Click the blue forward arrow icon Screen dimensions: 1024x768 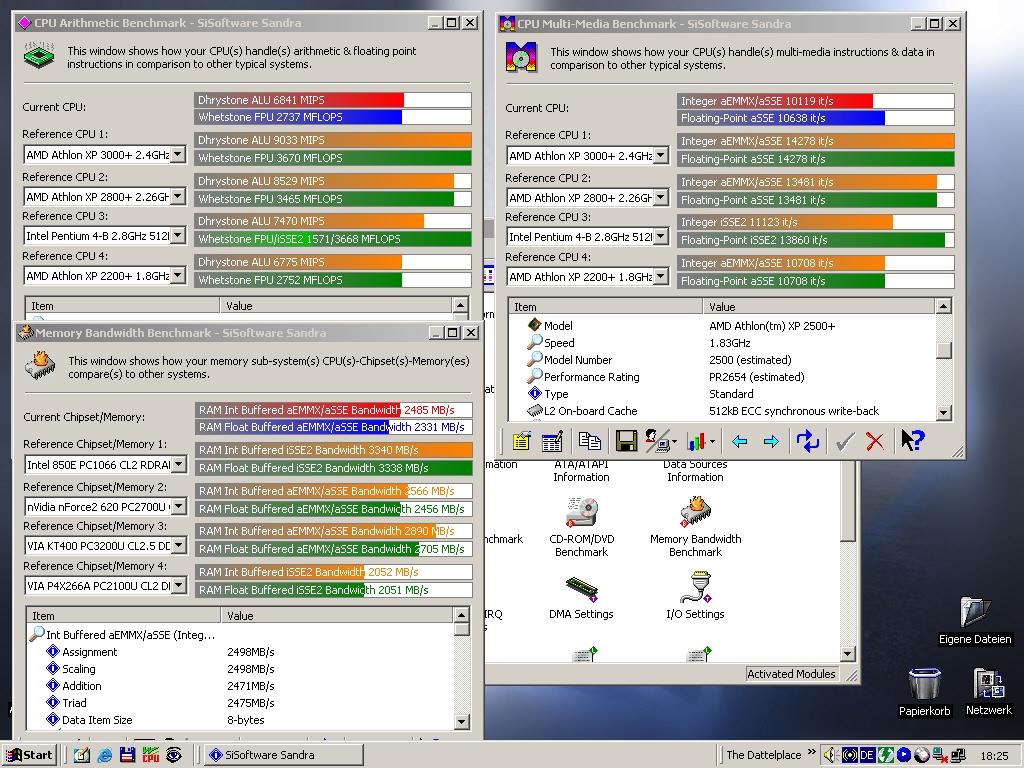click(x=771, y=441)
